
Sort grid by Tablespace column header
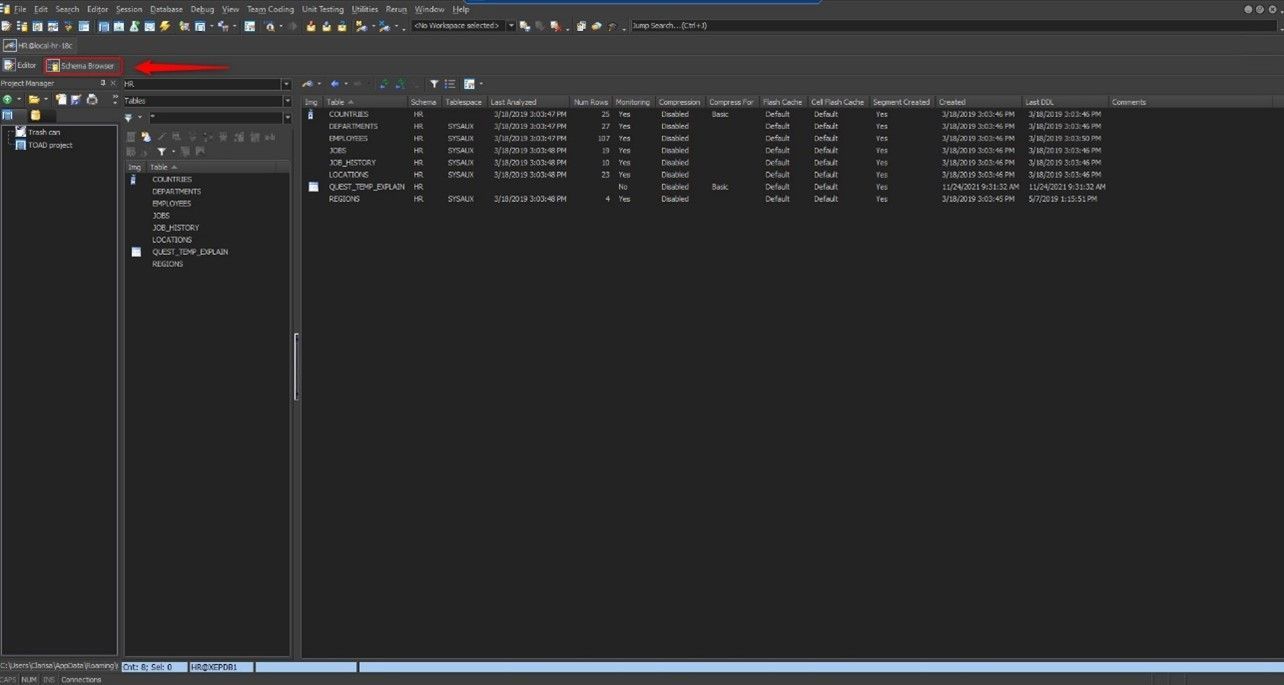pyautogui.click(x=465, y=102)
